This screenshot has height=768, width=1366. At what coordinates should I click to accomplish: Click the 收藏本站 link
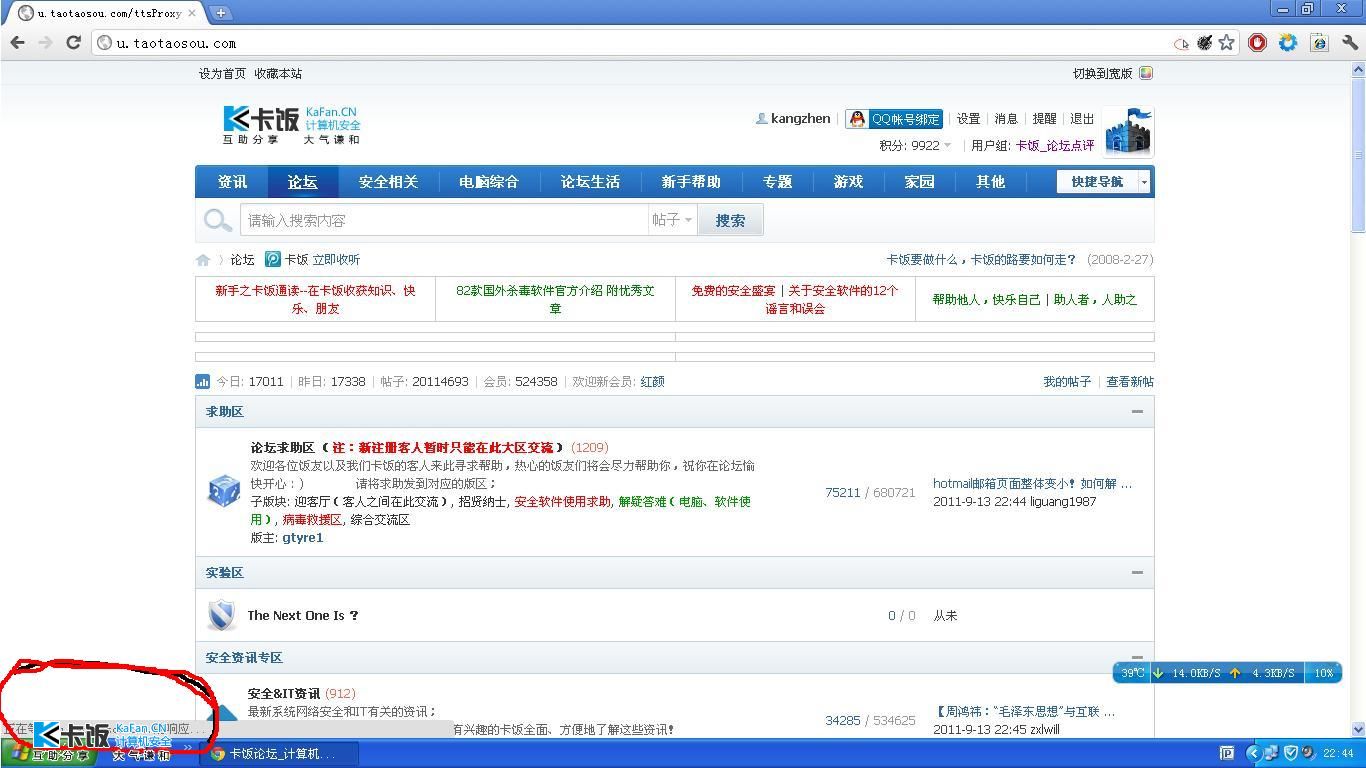pyautogui.click(x=278, y=73)
